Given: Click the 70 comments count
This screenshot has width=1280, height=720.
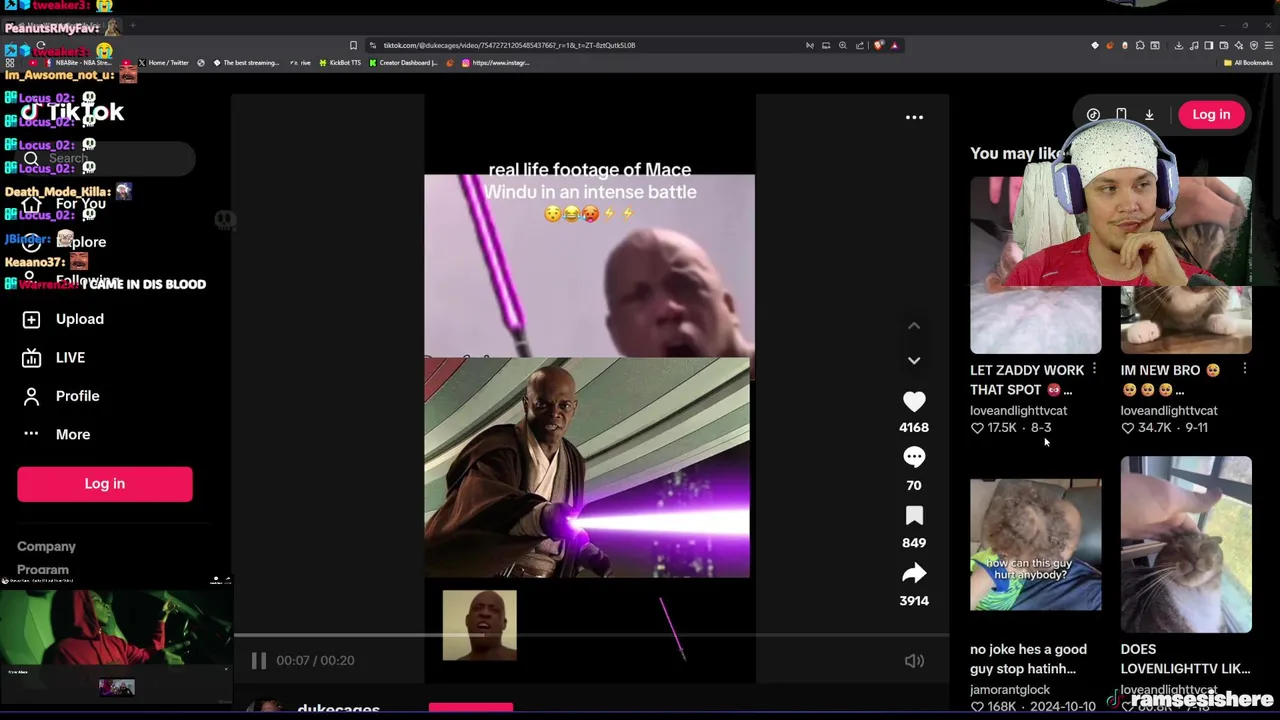Looking at the screenshot, I should pos(914,485).
